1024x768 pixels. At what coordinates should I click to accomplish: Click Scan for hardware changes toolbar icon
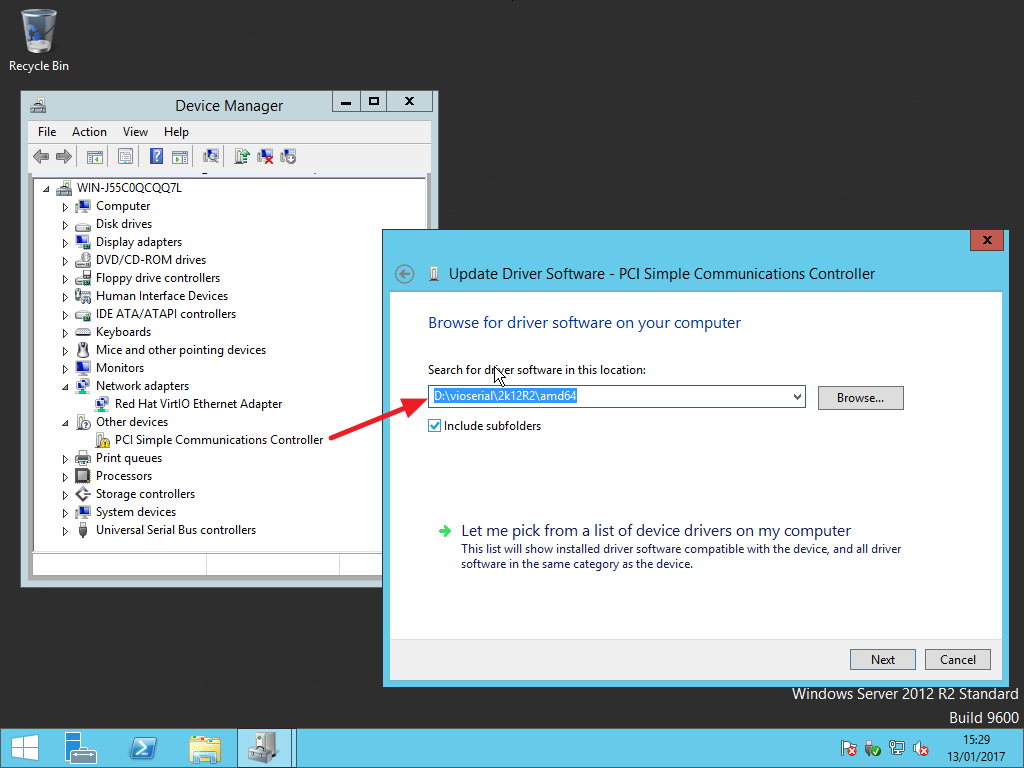pos(211,156)
